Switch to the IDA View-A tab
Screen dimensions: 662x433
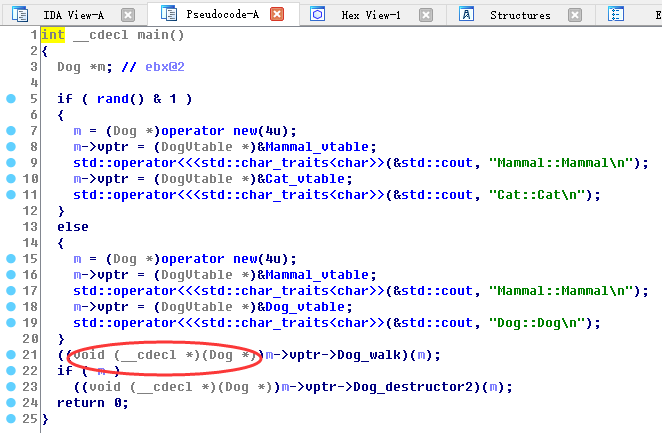tap(72, 15)
